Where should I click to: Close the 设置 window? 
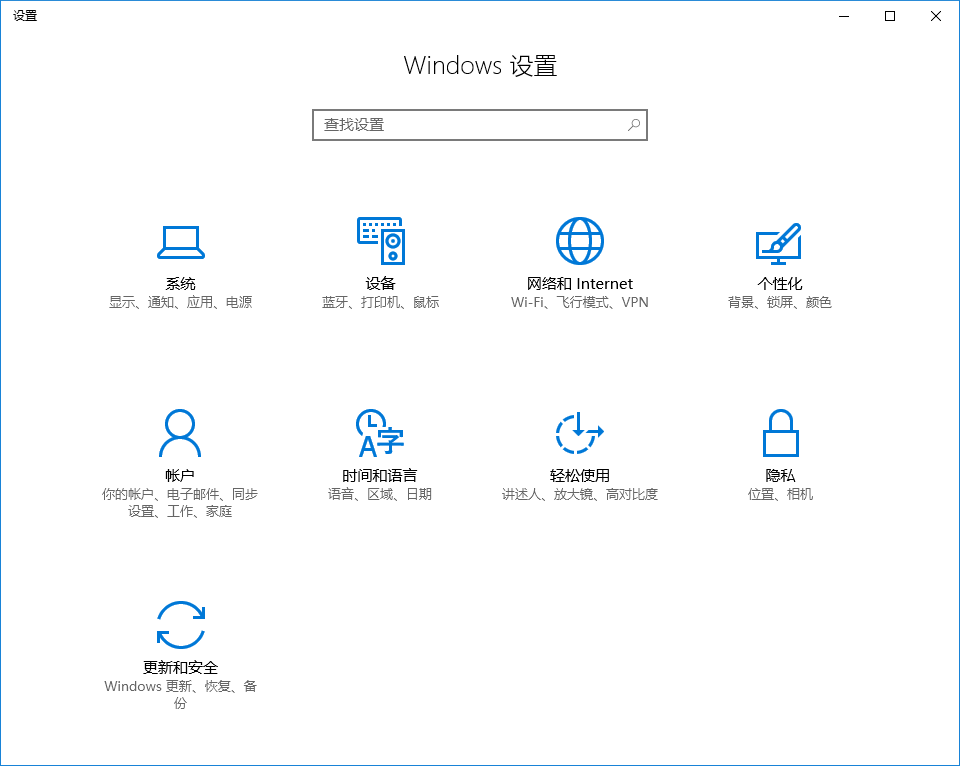(x=936, y=17)
